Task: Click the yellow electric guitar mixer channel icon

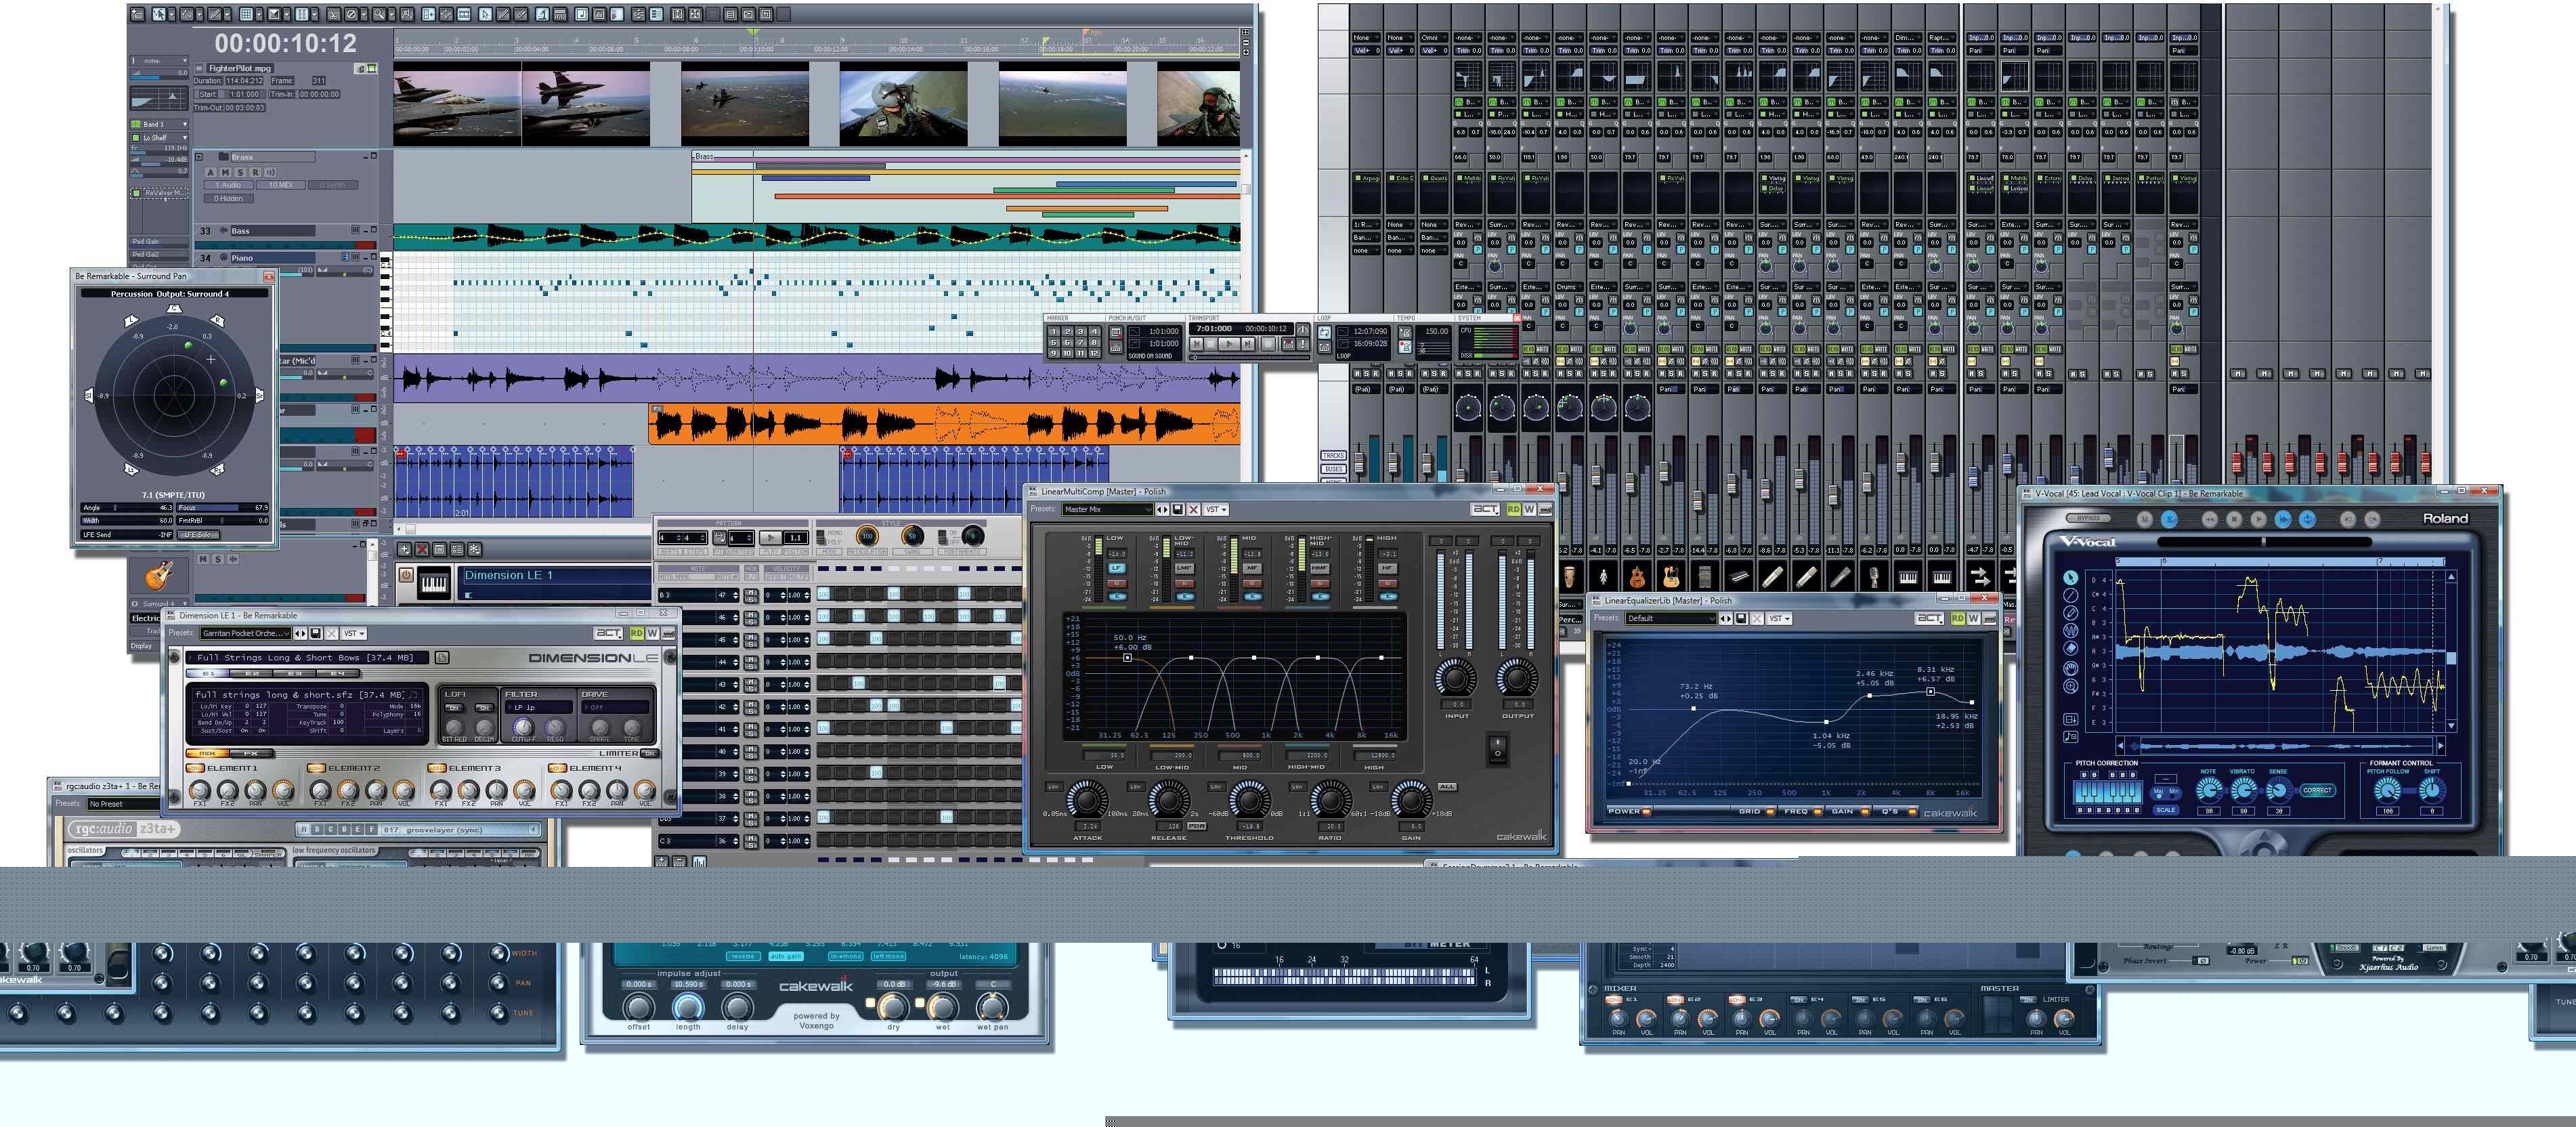Action: point(1671,576)
